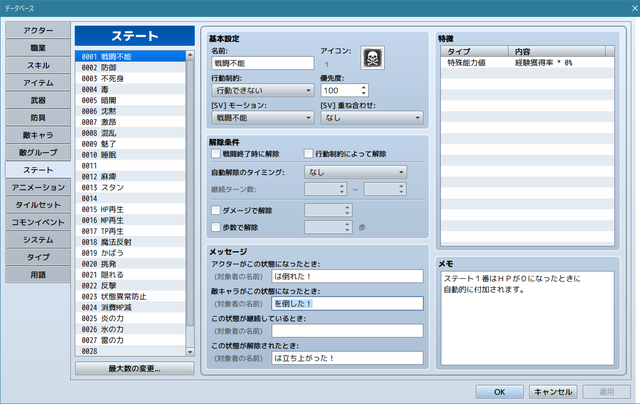The image size is (640, 404).
Task: Select state 0004 毒
Action: [130, 89]
